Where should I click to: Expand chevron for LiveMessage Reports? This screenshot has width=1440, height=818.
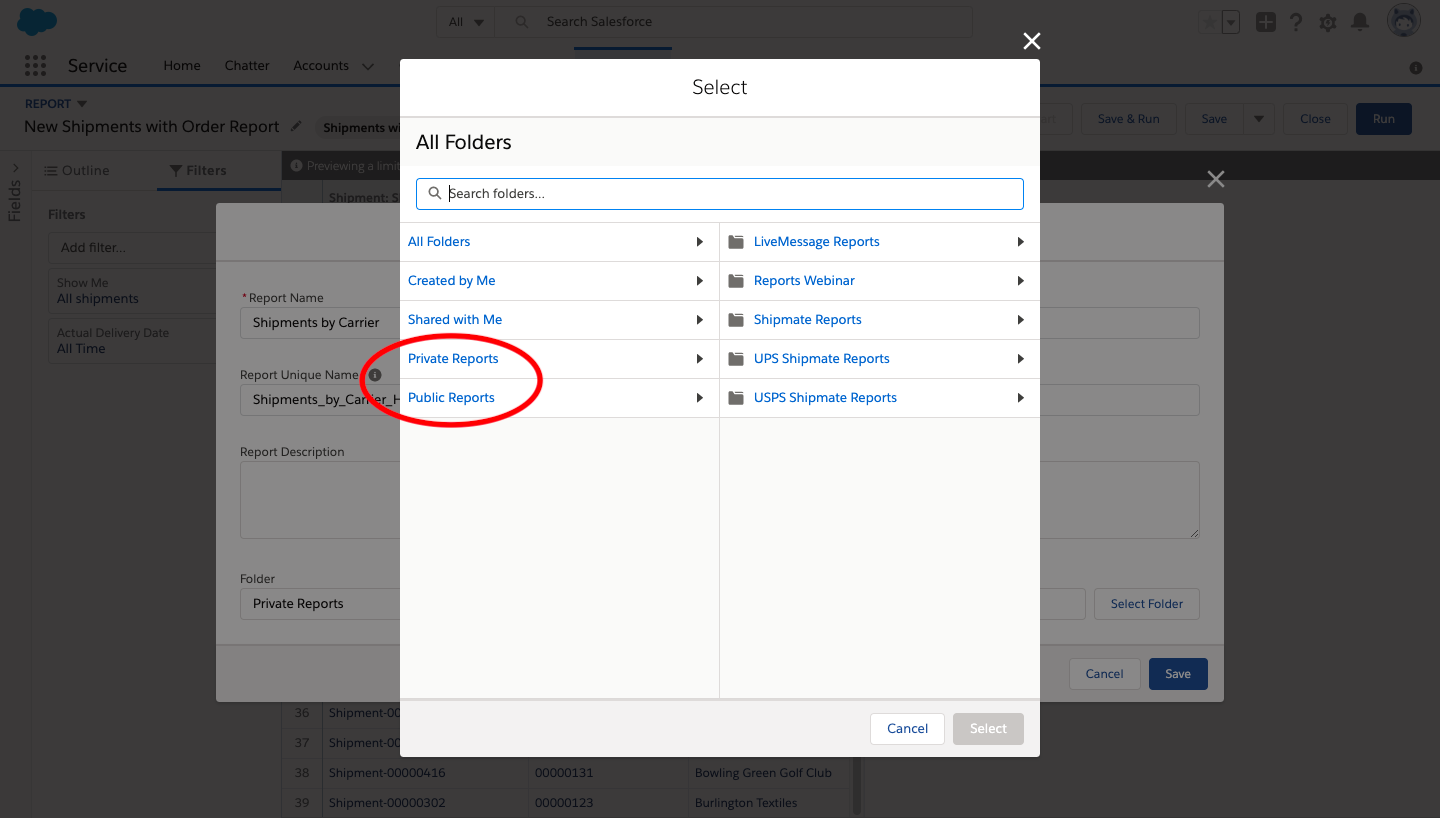pyautogui.click(x=1020, y=242)
